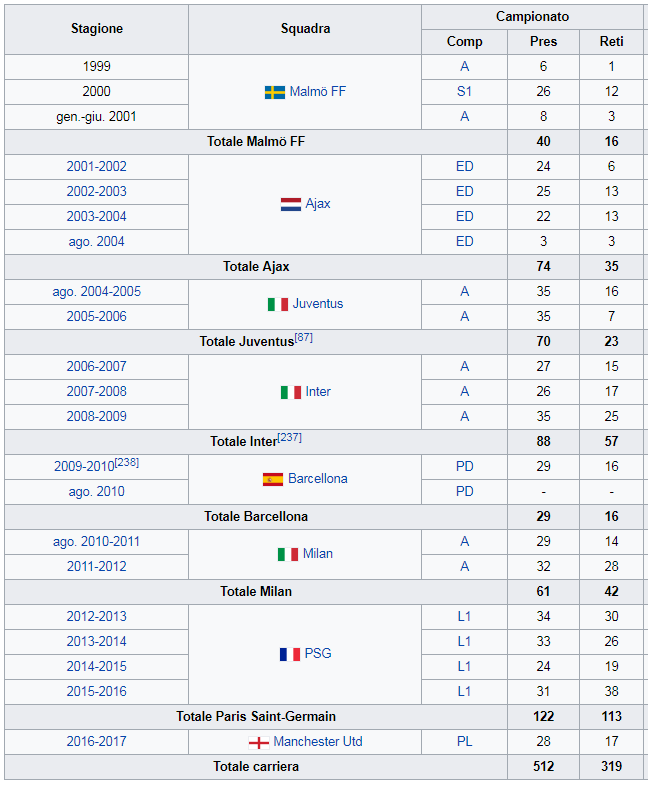
Task: Click the Italian flag icon beside Inter
Action: 290,392
